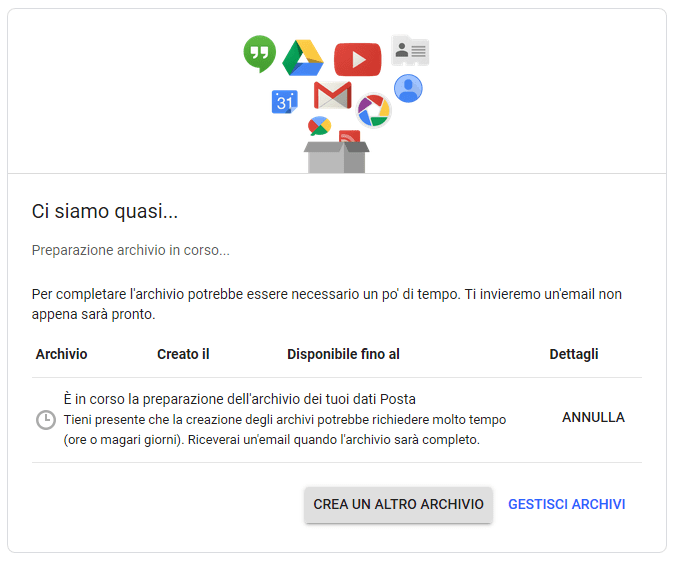Click the Creato il column header

tap(183, 354)
